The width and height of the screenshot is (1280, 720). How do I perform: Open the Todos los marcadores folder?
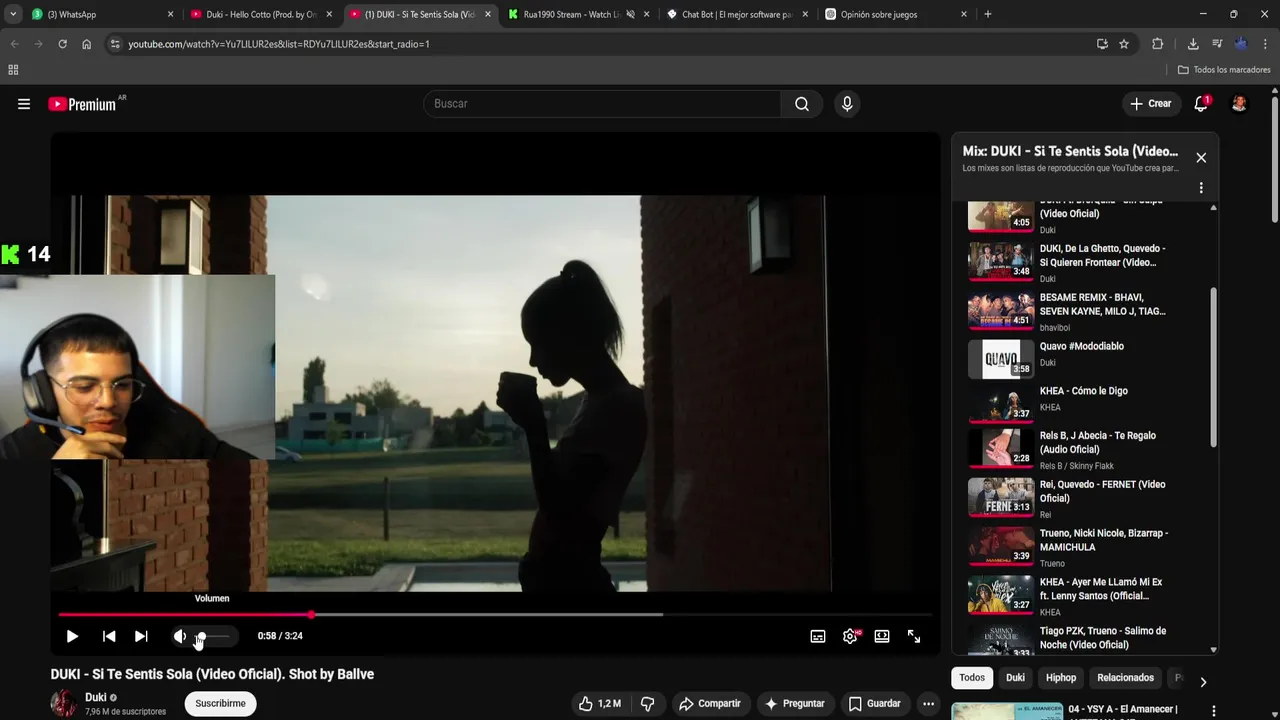[x=1224, y=70]
